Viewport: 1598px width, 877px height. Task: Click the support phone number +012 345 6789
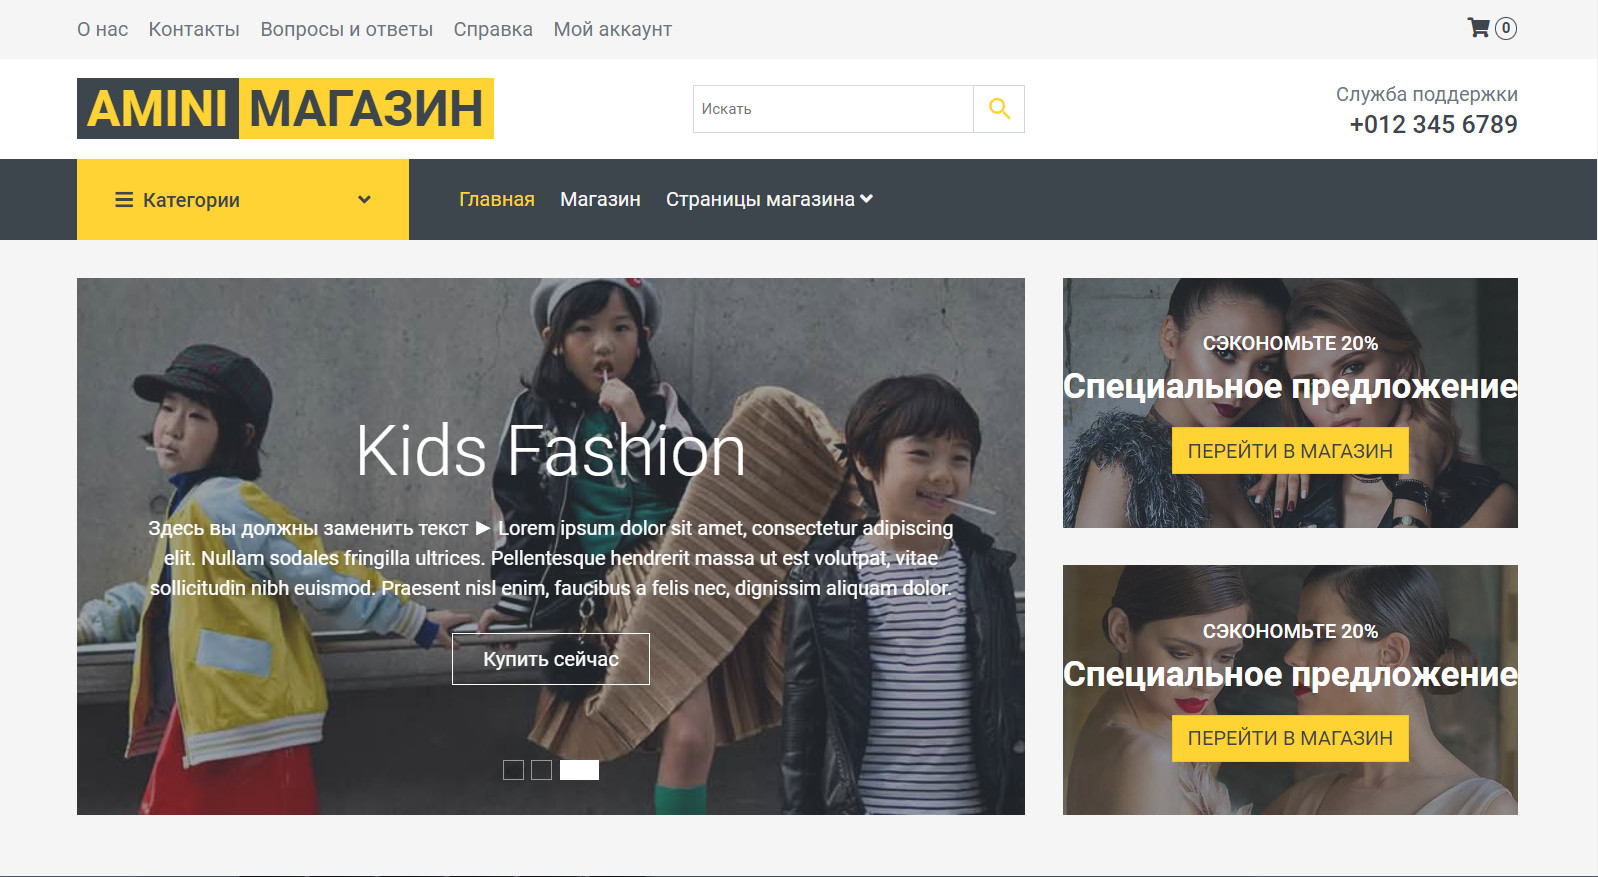(x=1433, y=124)
